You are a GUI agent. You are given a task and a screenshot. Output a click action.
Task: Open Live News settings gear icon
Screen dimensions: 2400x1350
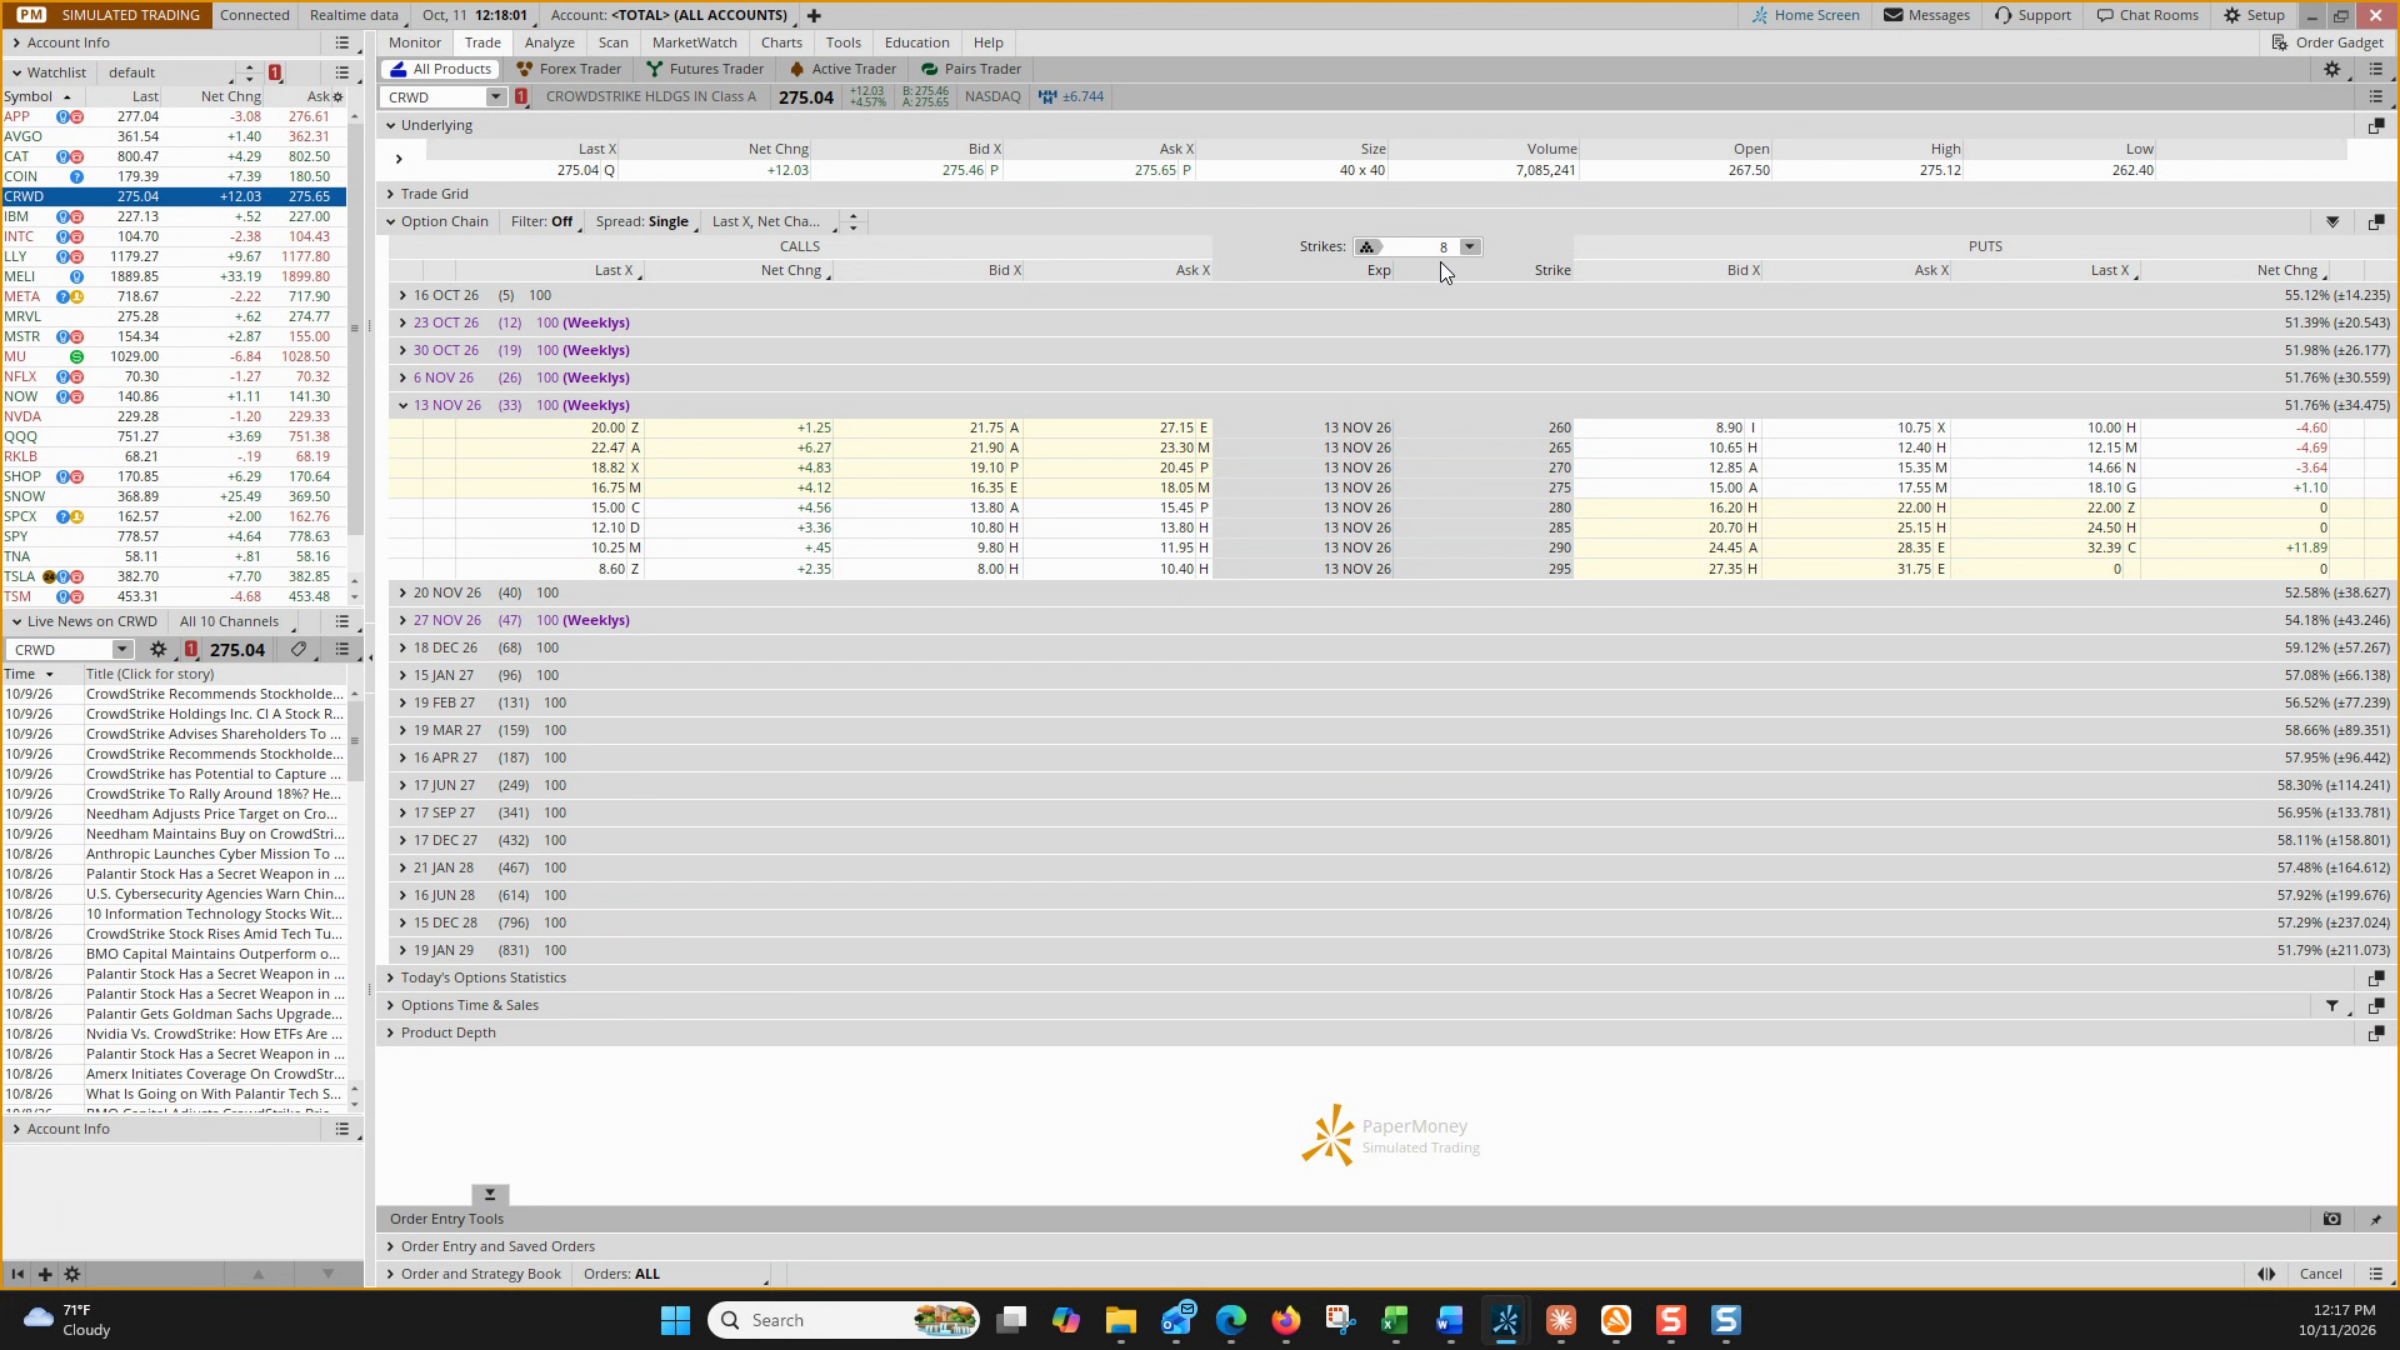158,649
